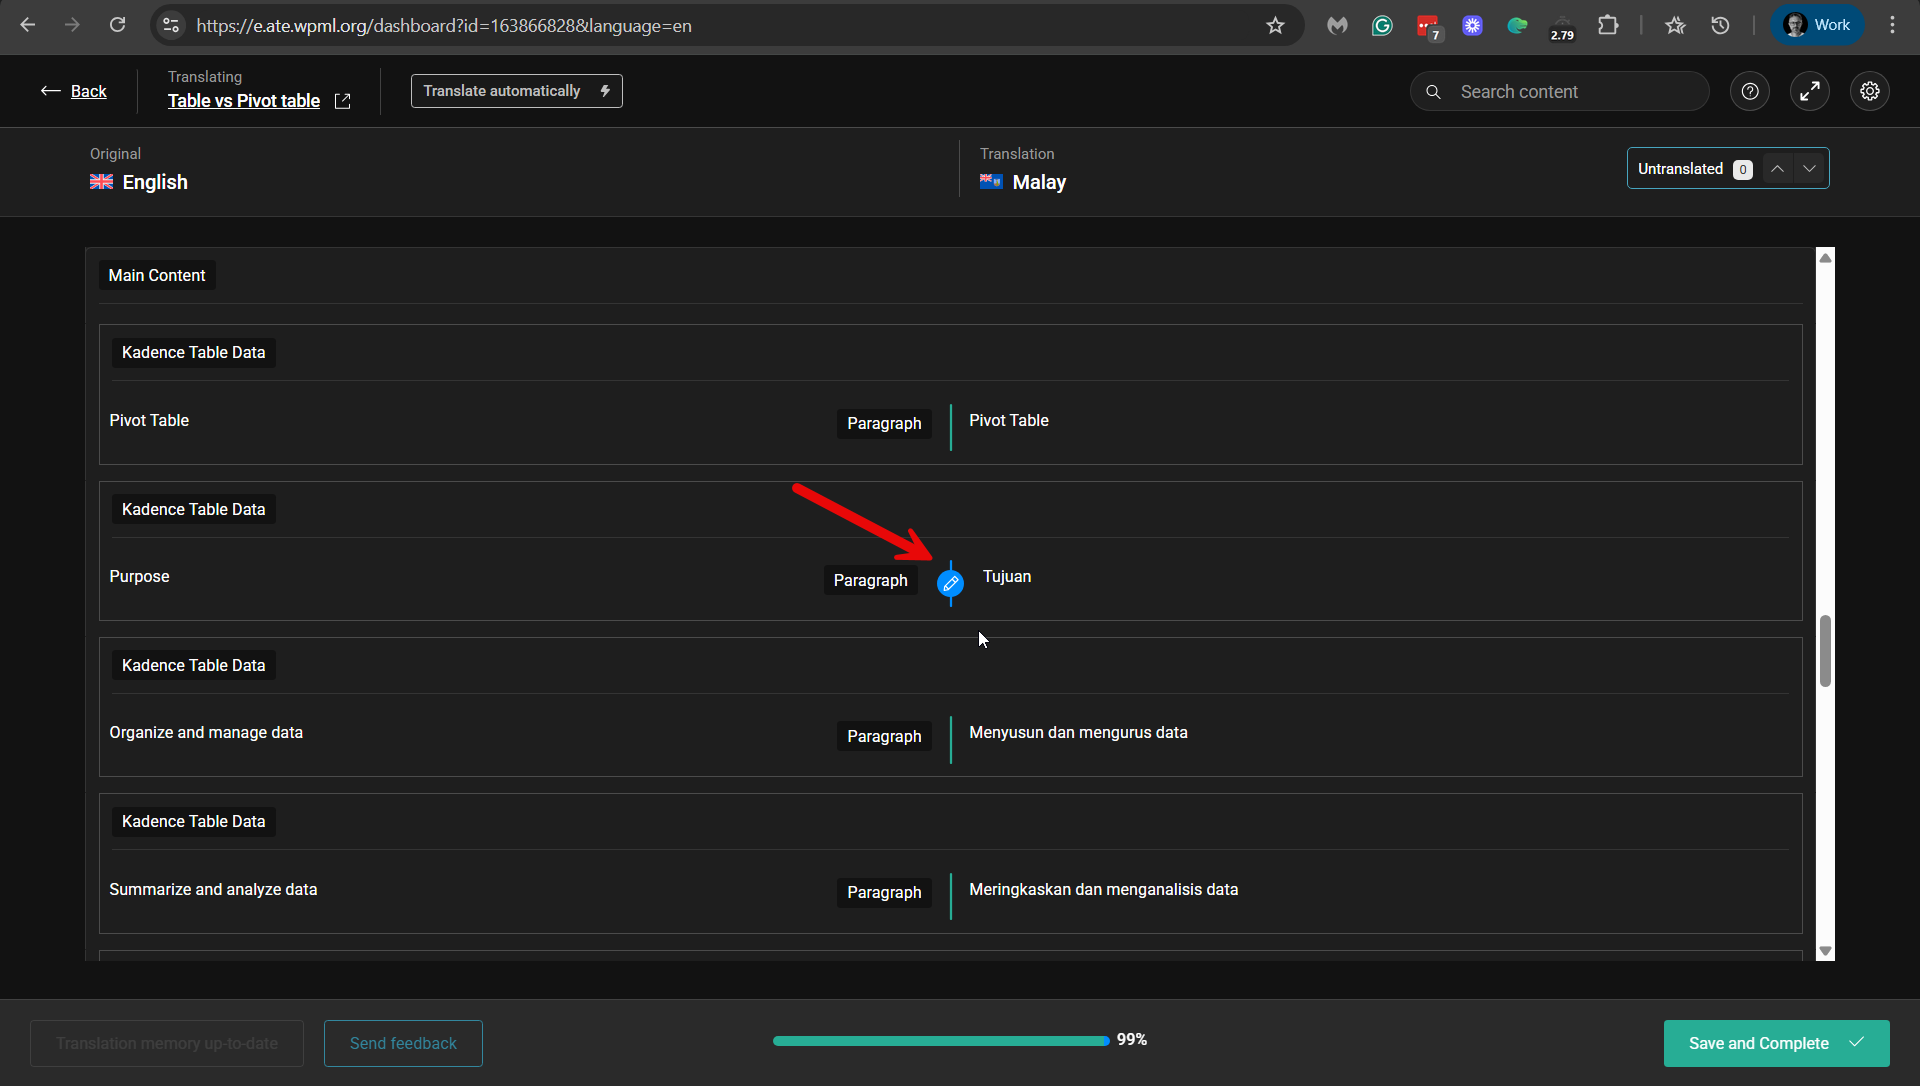Click Translate automatically button
This screenshot has width=1920, height=1086.
[x=516, y=91]
